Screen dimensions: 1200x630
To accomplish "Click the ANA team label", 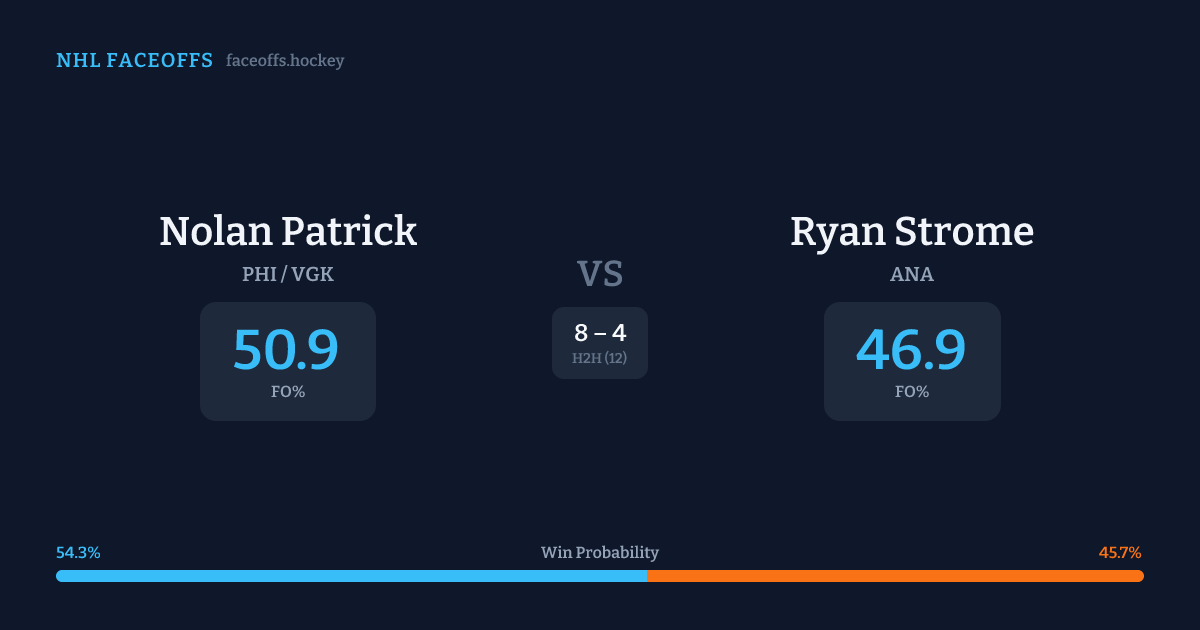I will tap(912, 274).
